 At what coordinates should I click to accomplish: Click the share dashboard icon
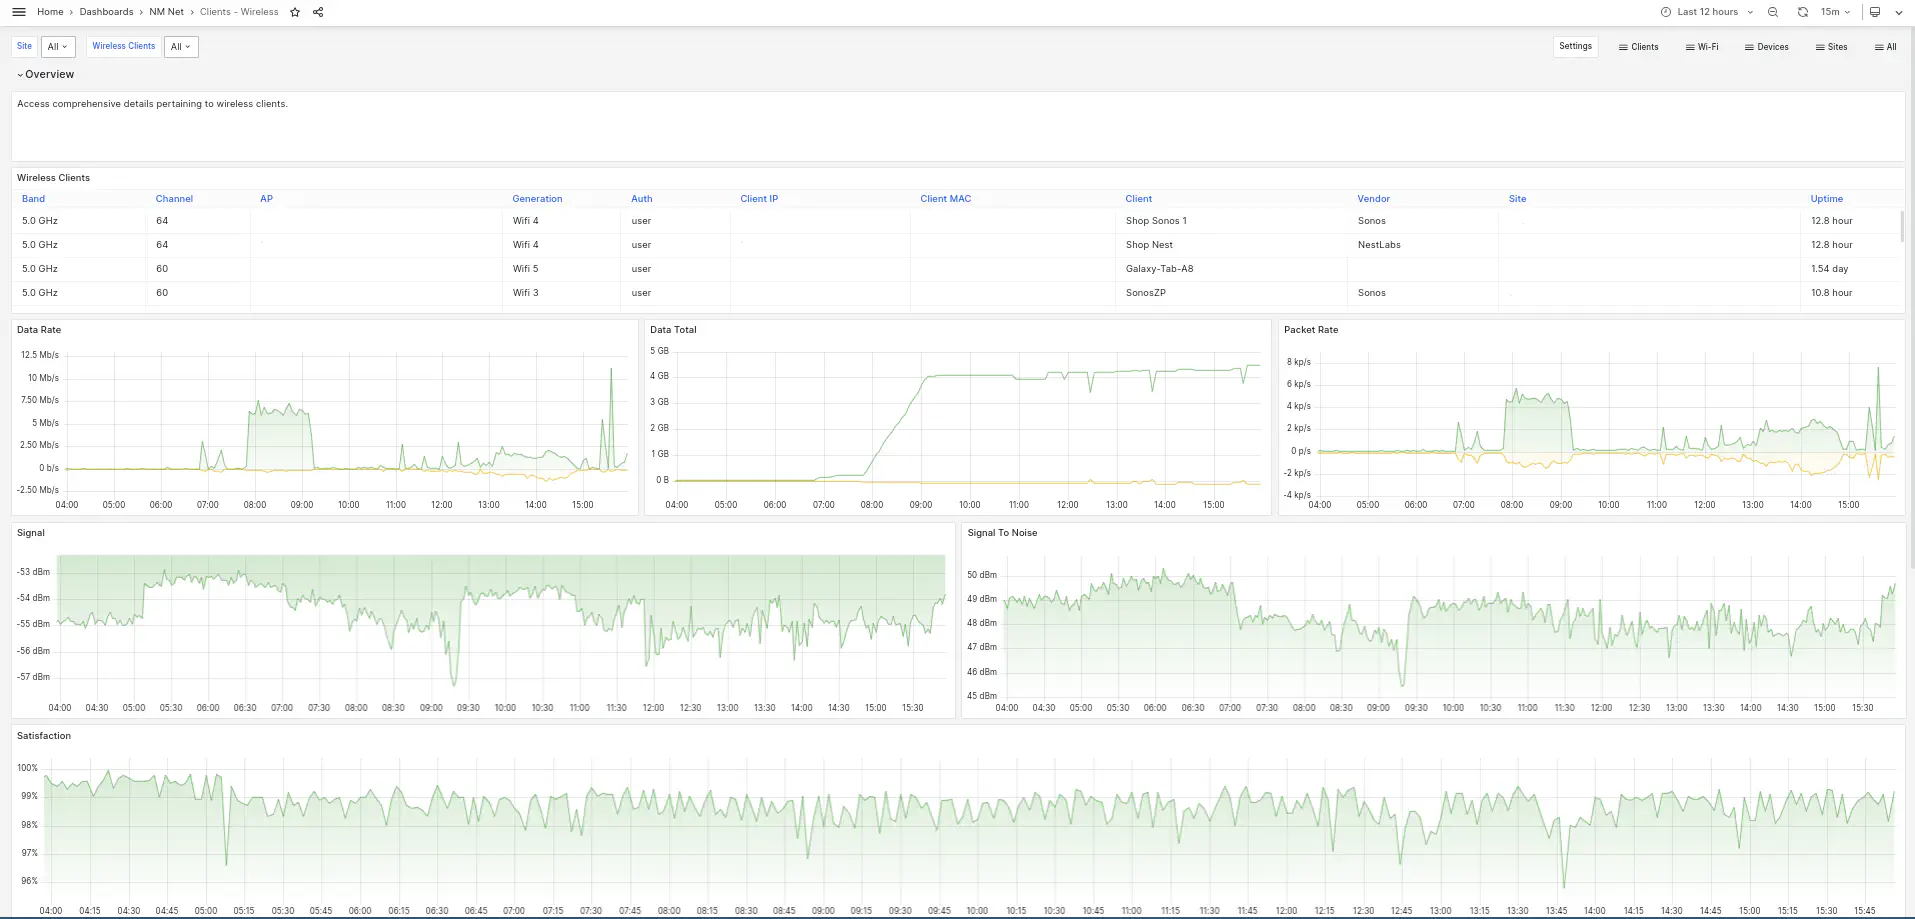coord(318,12)
